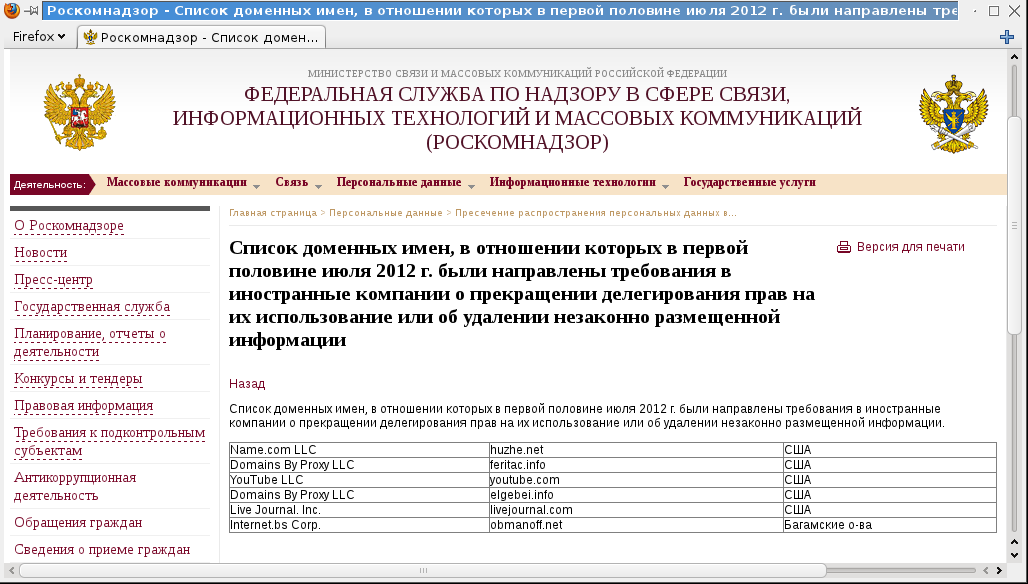Click Персональные данные breadcrumb link
The image size is (1028, 584).
point(386,213)
